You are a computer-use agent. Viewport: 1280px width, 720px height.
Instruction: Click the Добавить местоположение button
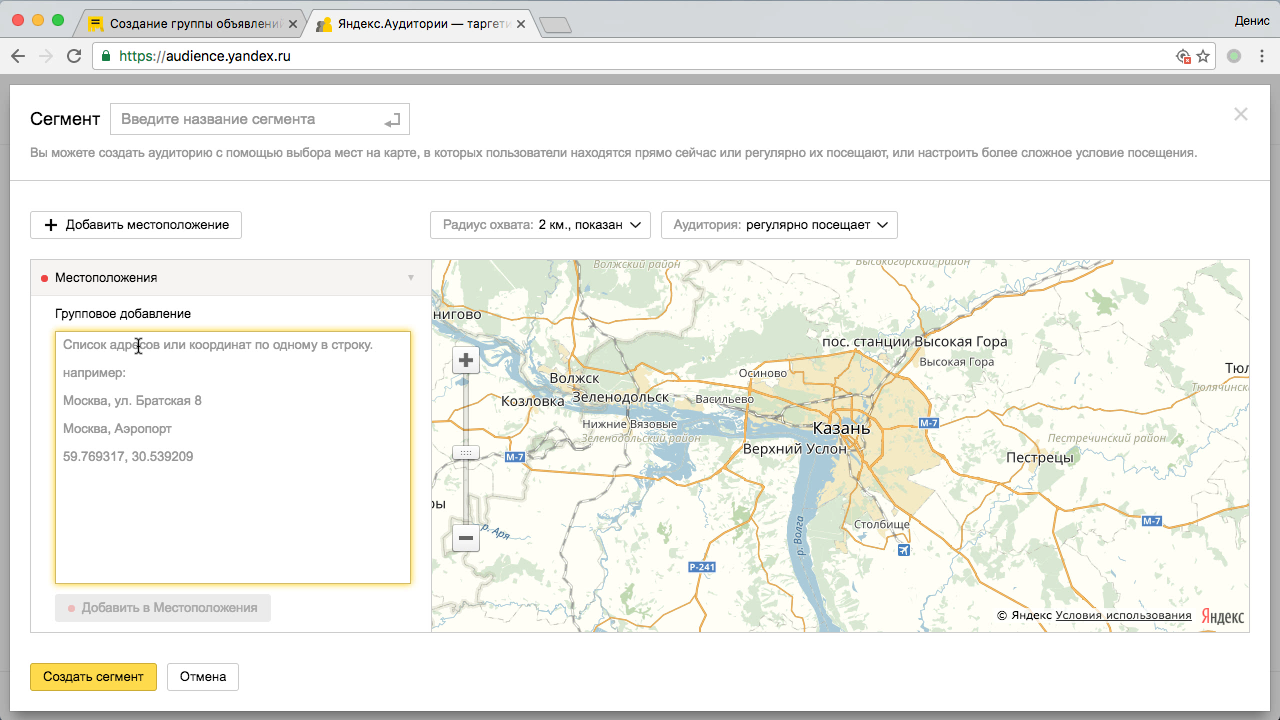(x=136, y=225)
